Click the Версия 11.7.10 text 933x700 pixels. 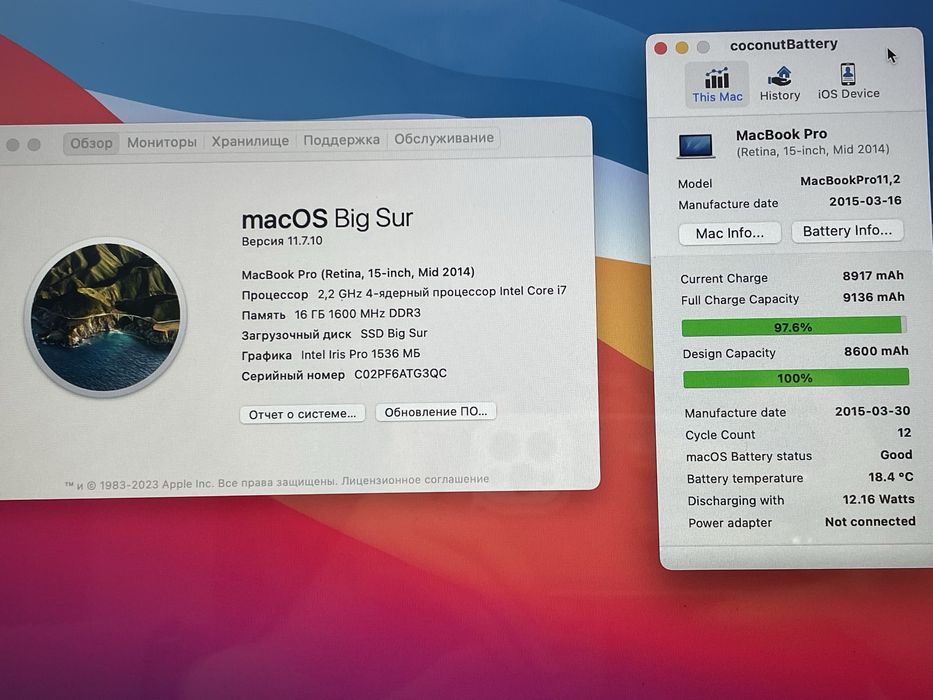[x=282, y=241]
